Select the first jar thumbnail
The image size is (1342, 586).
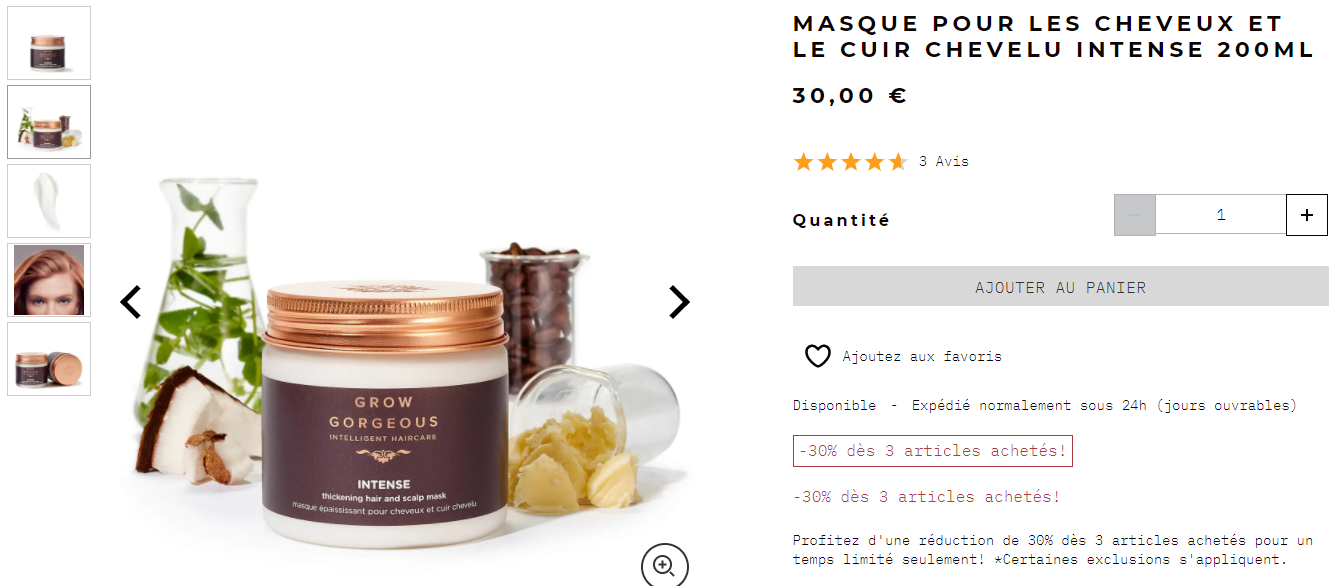tap(49, 43)
